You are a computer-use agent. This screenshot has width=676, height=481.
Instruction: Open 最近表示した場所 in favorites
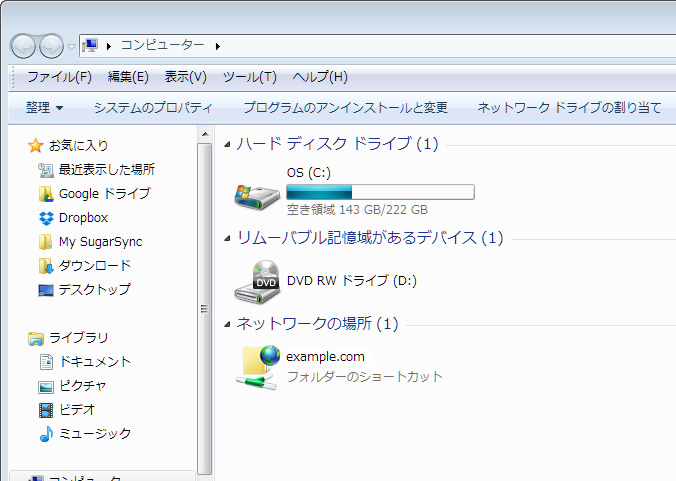(106, 170)
